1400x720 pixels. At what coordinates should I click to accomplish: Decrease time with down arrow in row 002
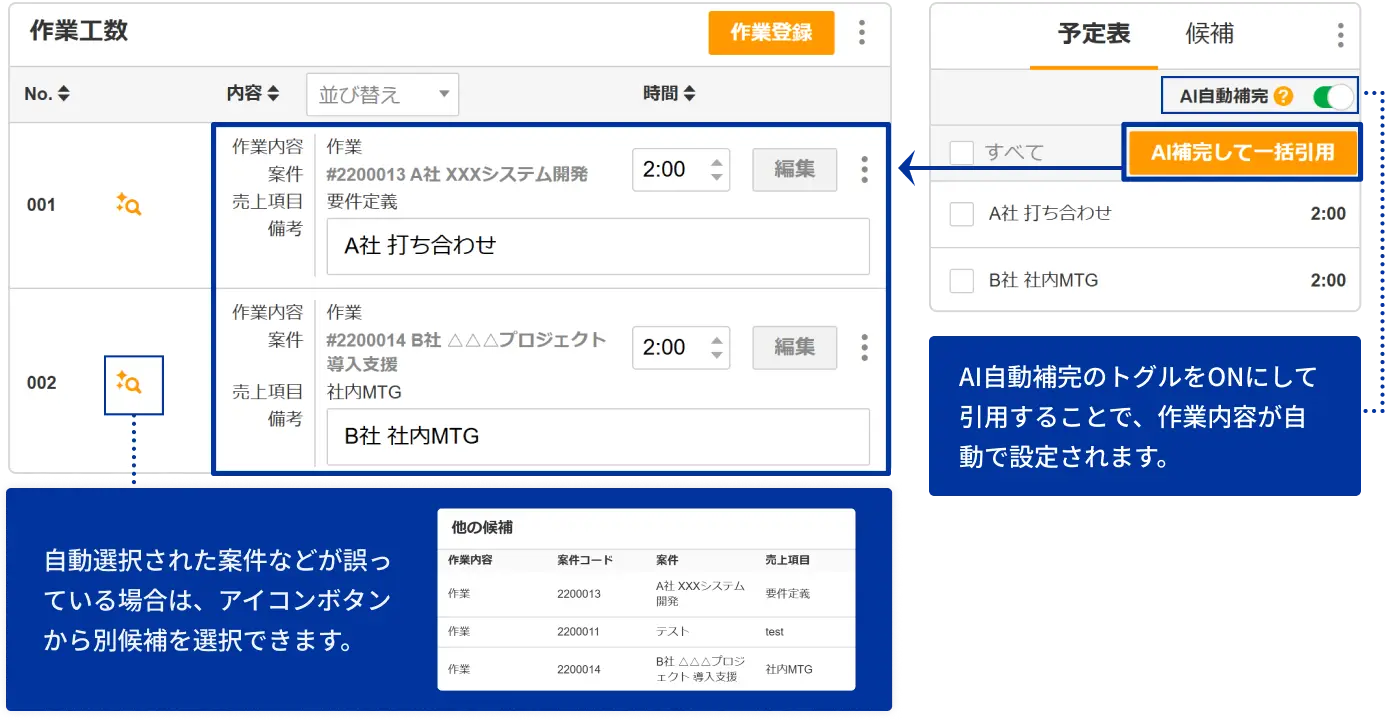(x=716, y=356)
